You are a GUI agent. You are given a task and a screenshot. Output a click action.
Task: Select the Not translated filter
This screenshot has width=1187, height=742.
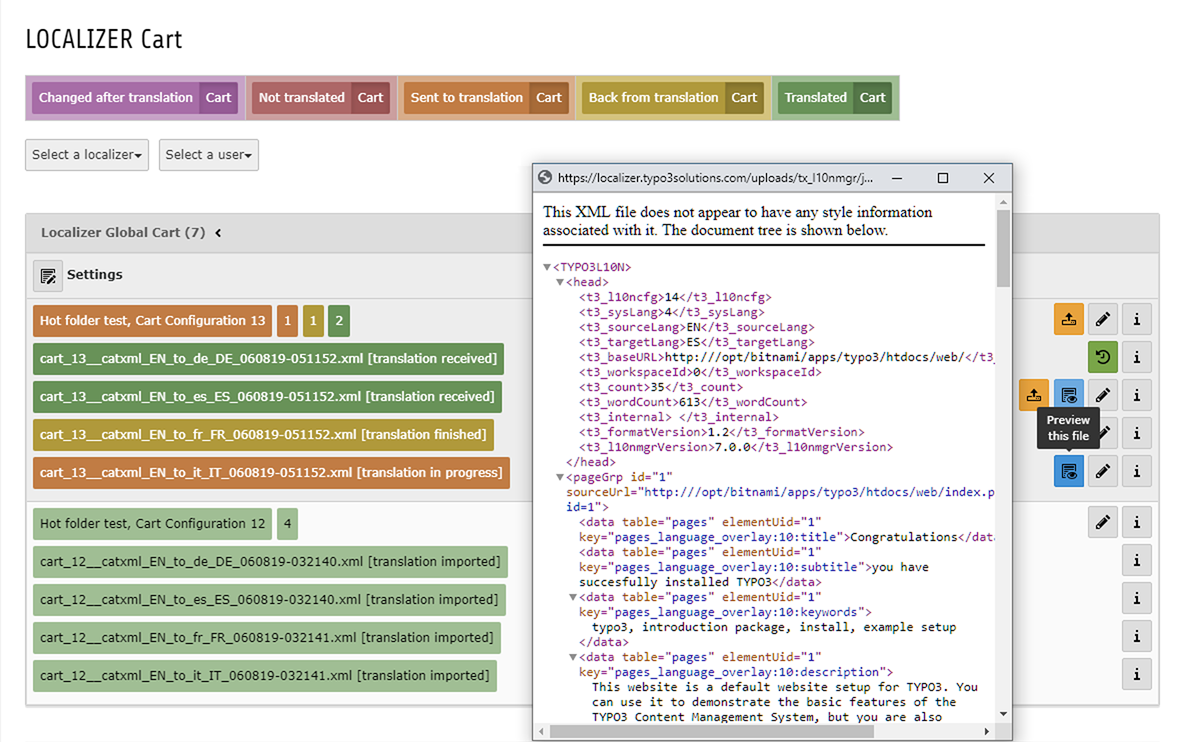point(301,98)
